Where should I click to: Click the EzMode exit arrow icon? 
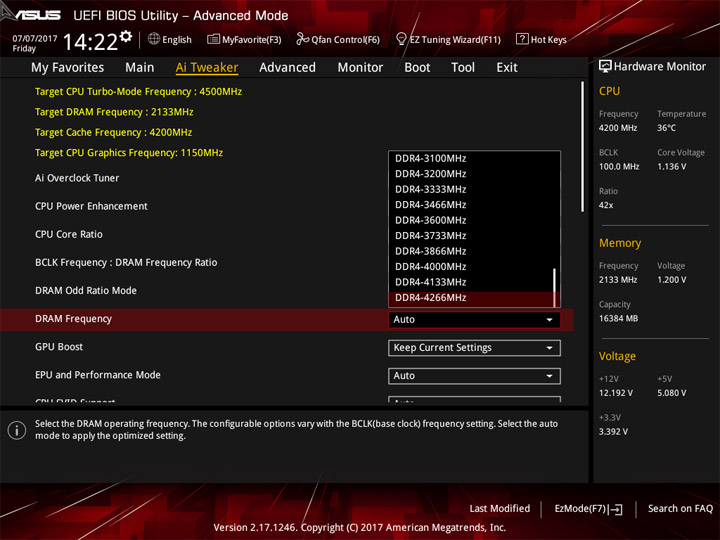617,509
